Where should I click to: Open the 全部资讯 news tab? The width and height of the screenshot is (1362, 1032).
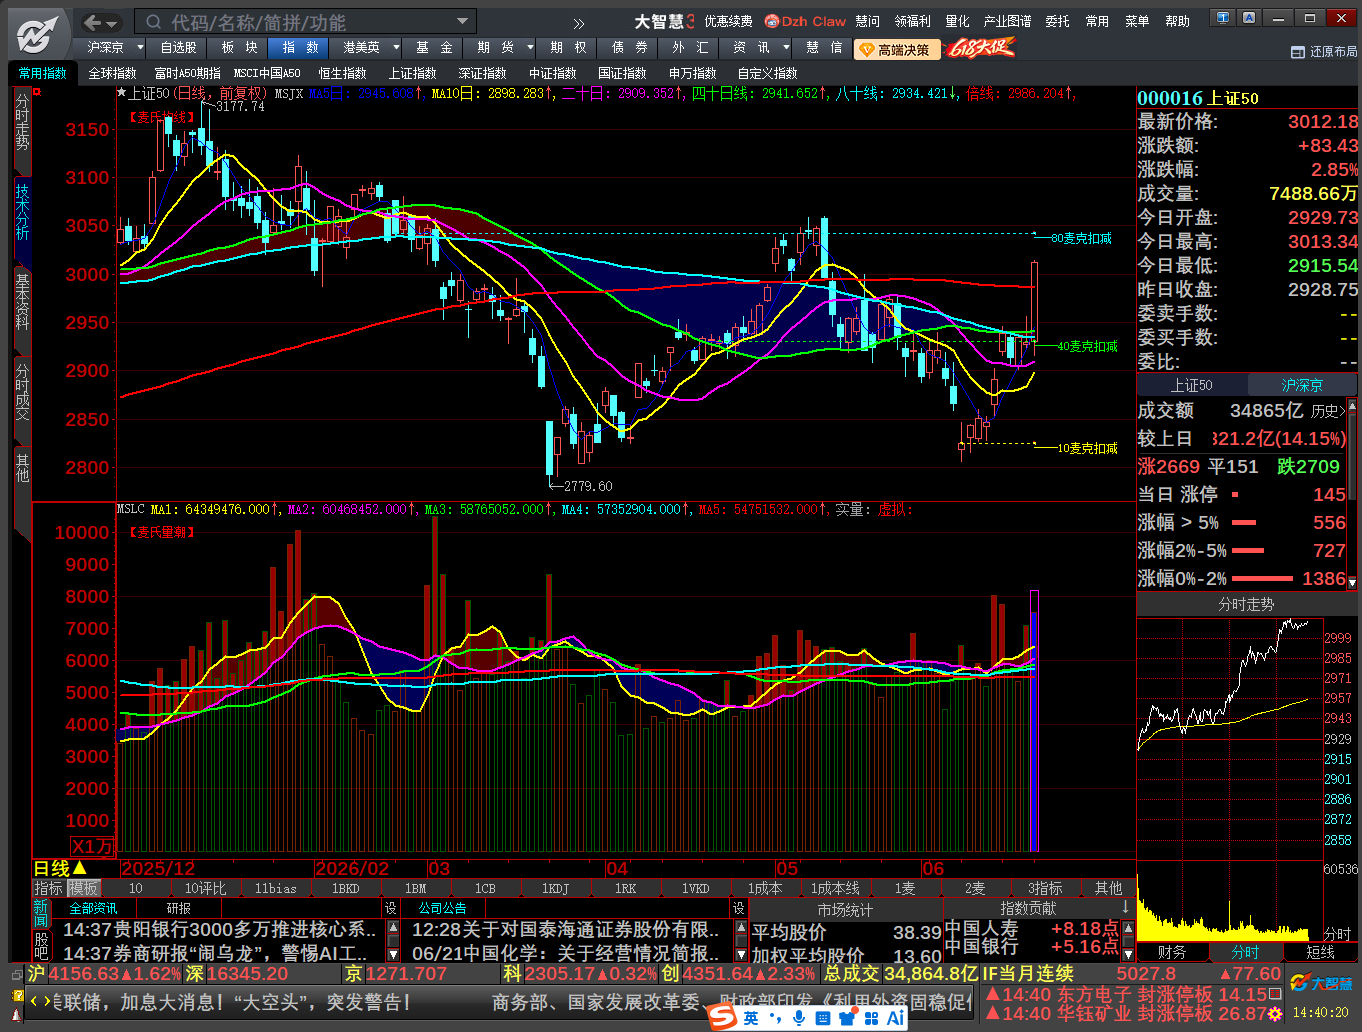pyautogui.click(x=93, y=908)
